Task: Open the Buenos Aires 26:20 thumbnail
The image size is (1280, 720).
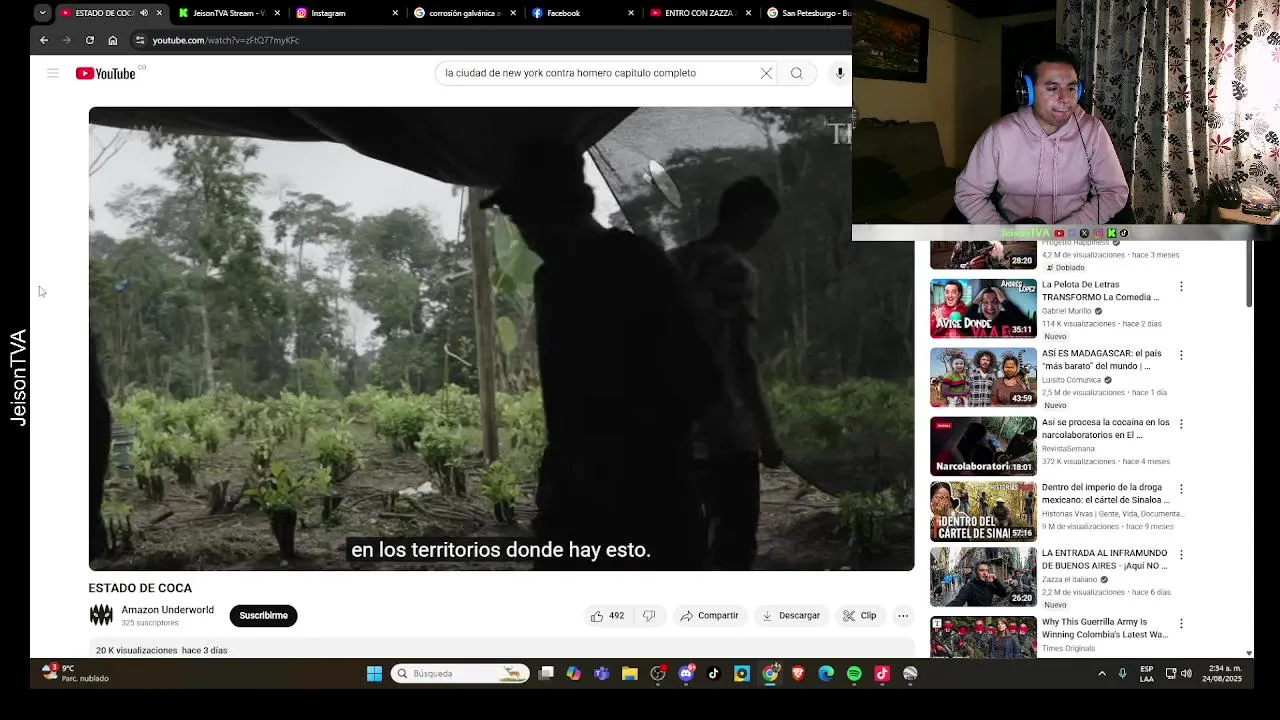Action: 983,577
